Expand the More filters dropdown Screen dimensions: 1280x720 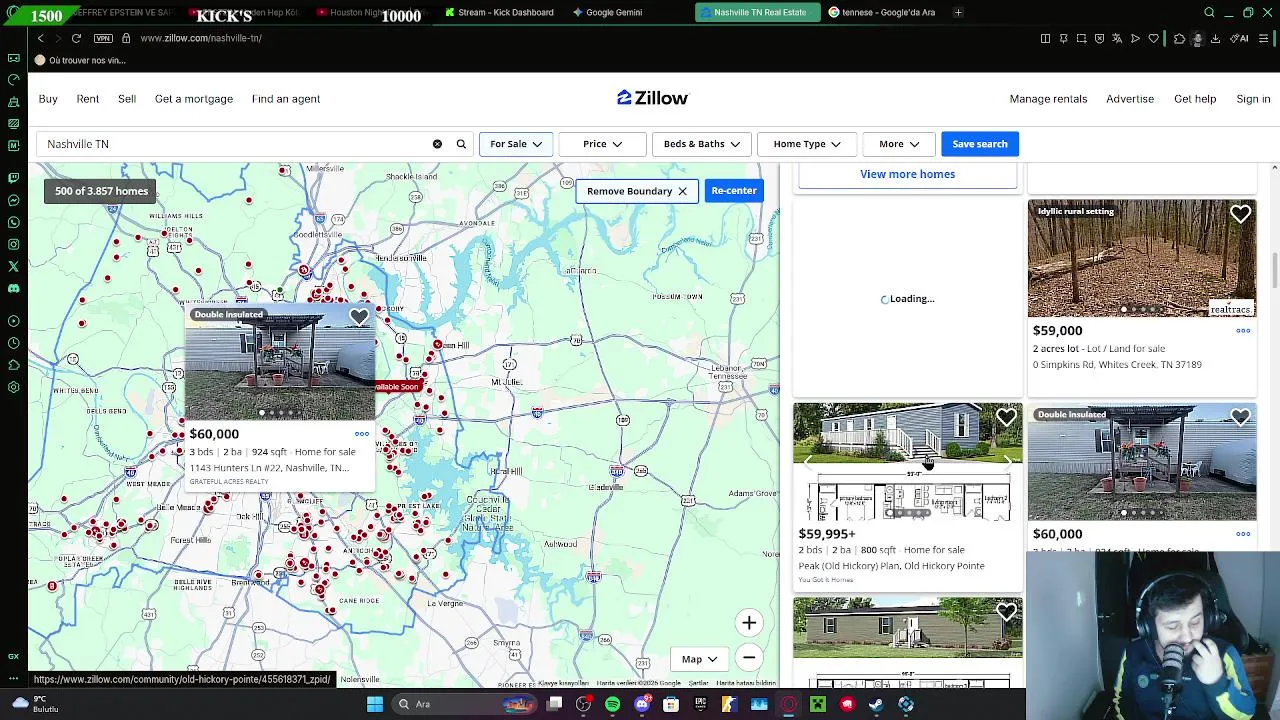pos(898,144)
